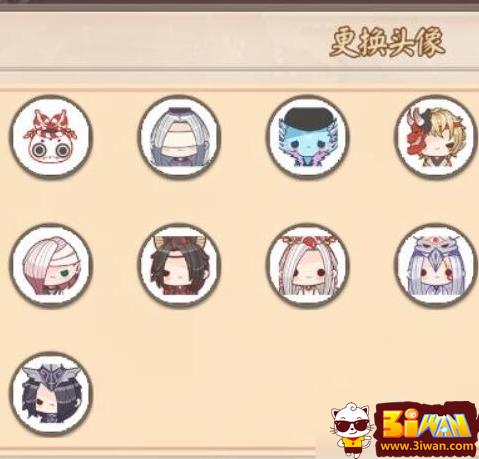Choose the lavender-haired avatar with silver crown
479x459 pixels.
[436, 265]
